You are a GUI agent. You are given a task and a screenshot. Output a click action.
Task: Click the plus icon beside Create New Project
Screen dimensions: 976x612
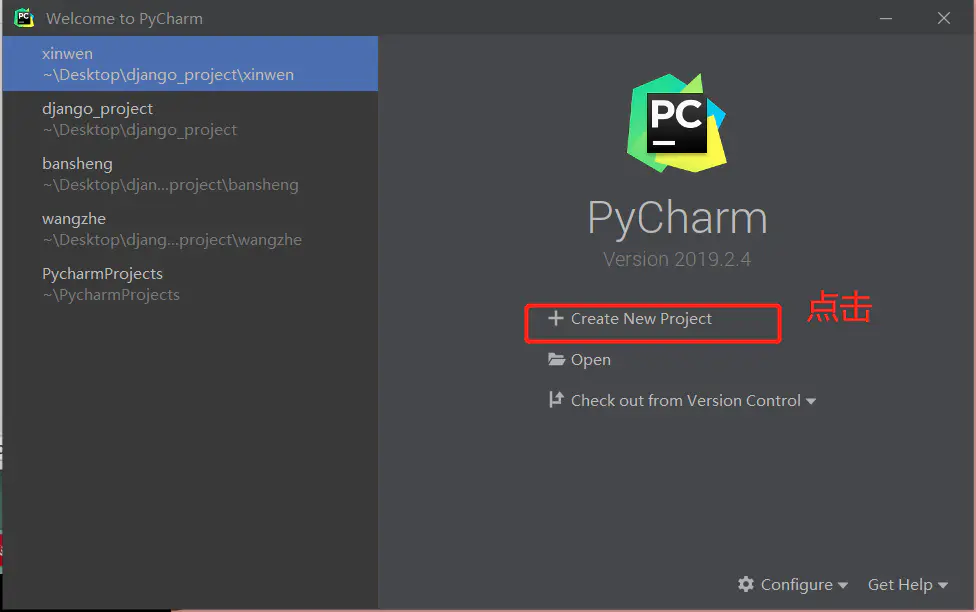coord(555,318)
